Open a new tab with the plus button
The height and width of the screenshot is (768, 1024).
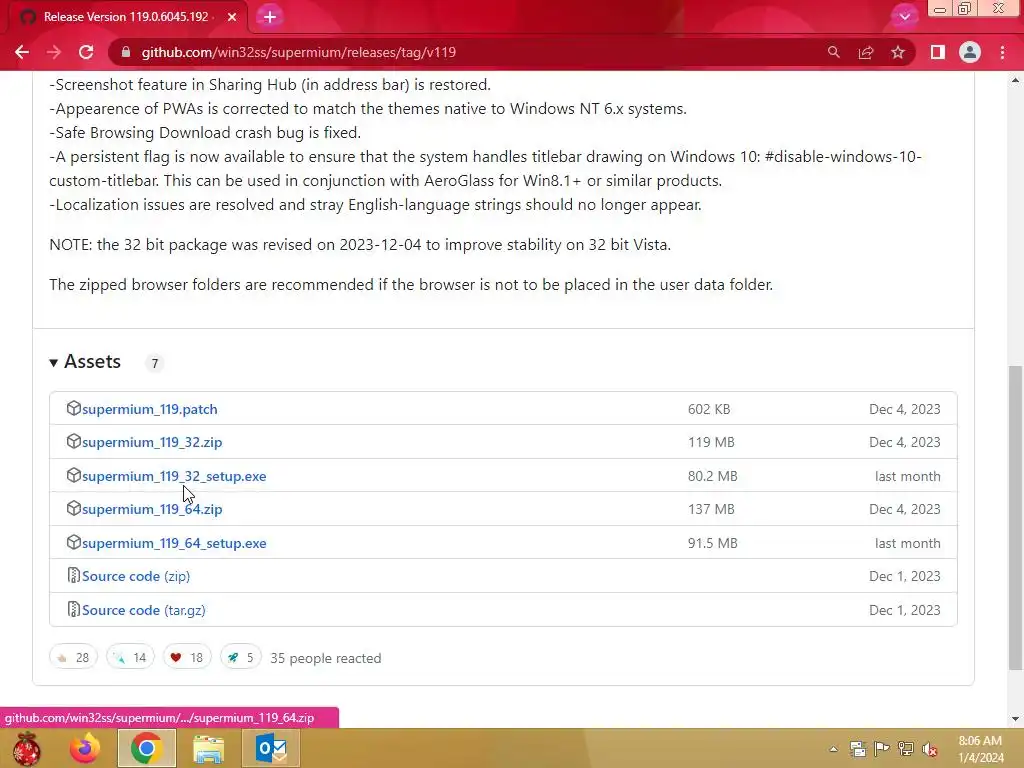[270, 17]
